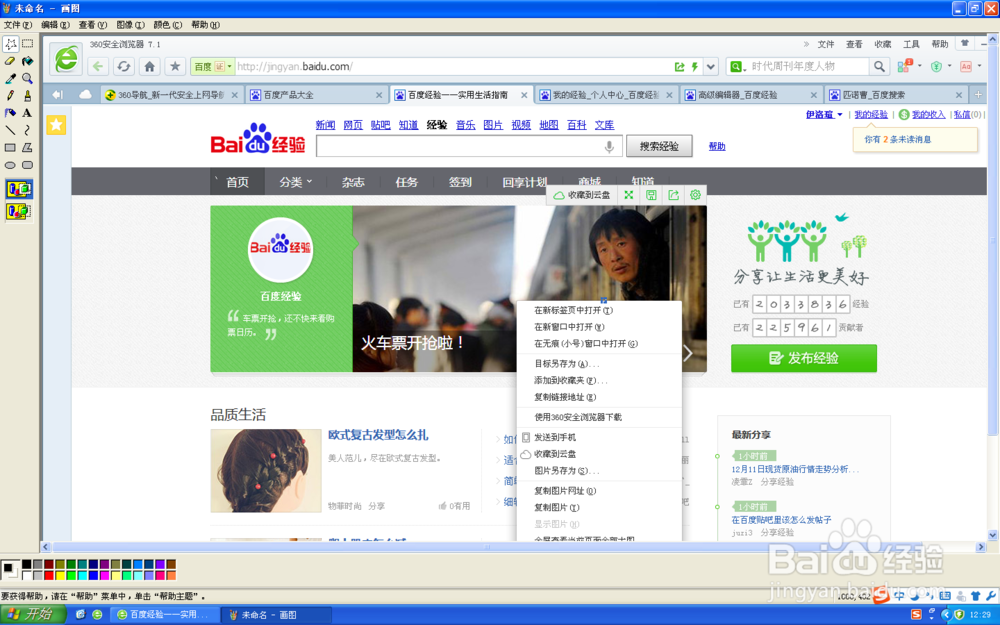Select the Rounded Rectangle shape tool
The width and height of the screenshot is (1000, 625).
point(27,165)
